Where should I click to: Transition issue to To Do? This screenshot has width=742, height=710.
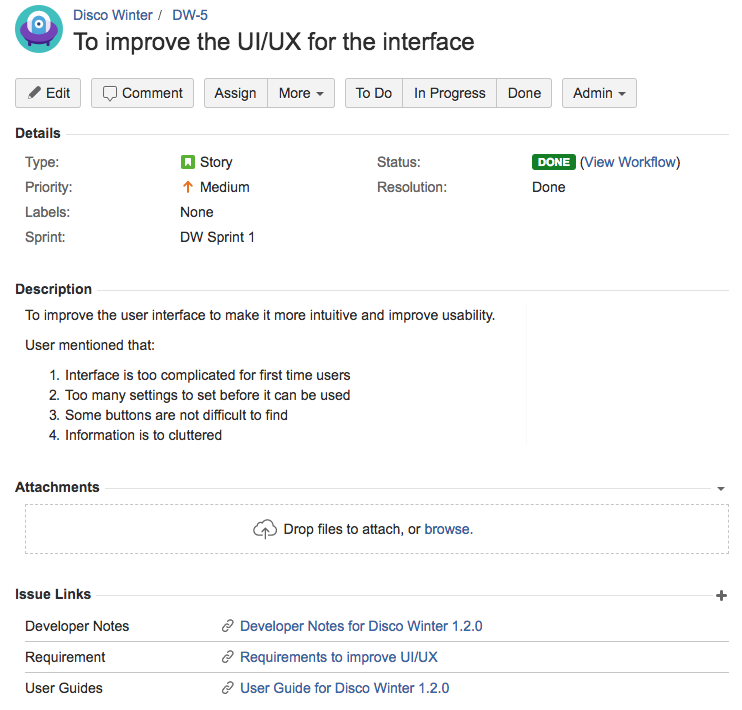373,93
